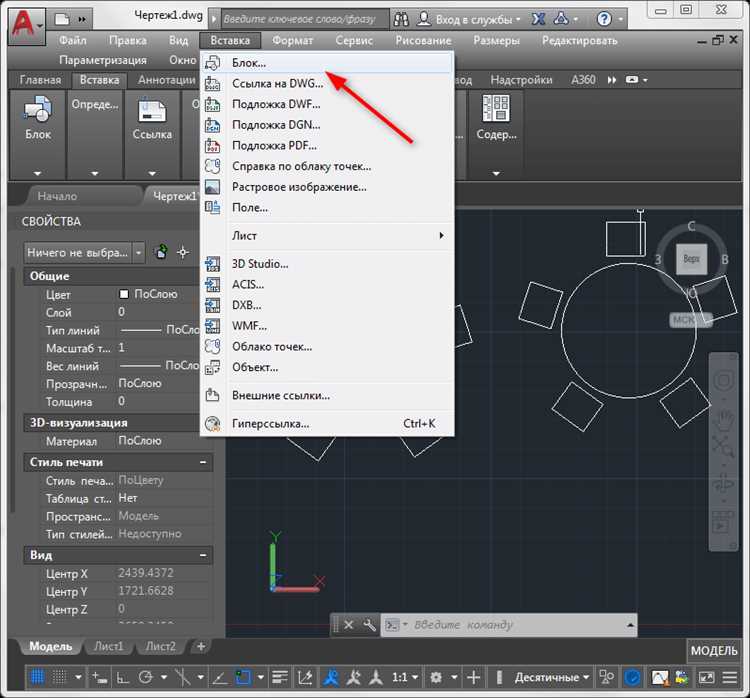Open the Начало file tab
This screenshot has width=750, height=698.
(x=57, y=196)
